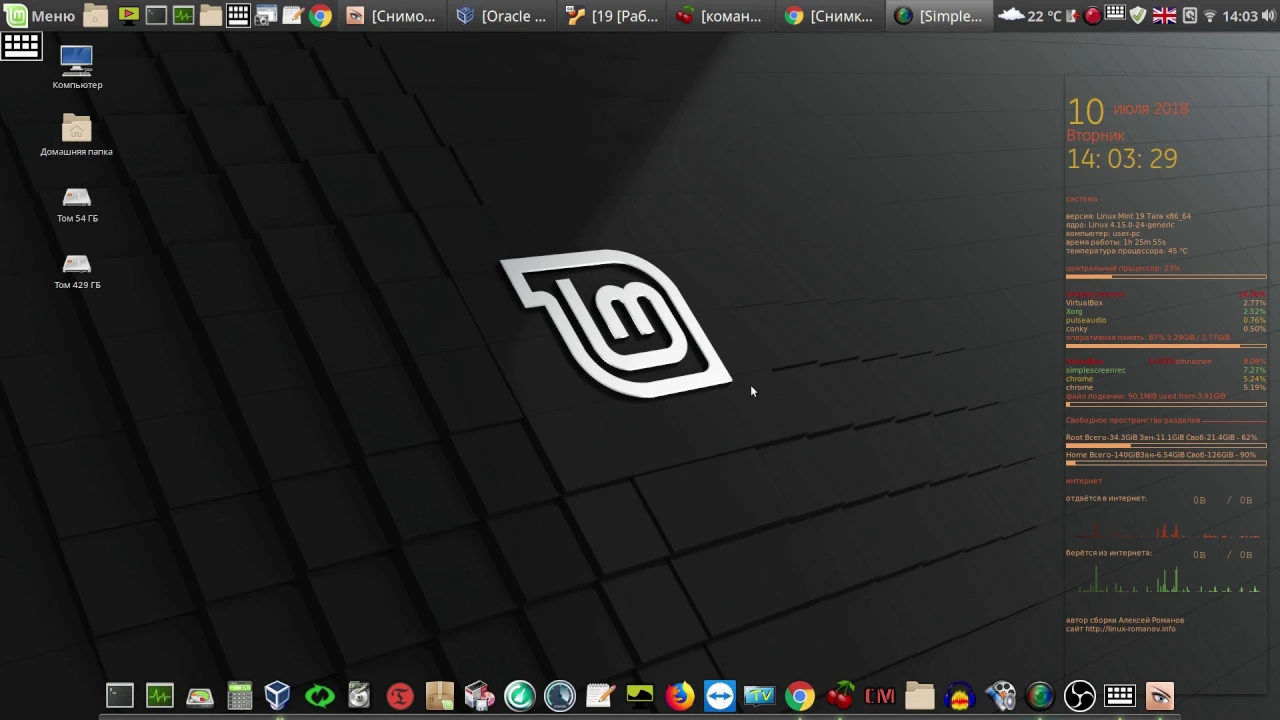
Task: Open the film reel video app in dock
Action: pos(1000,695)
